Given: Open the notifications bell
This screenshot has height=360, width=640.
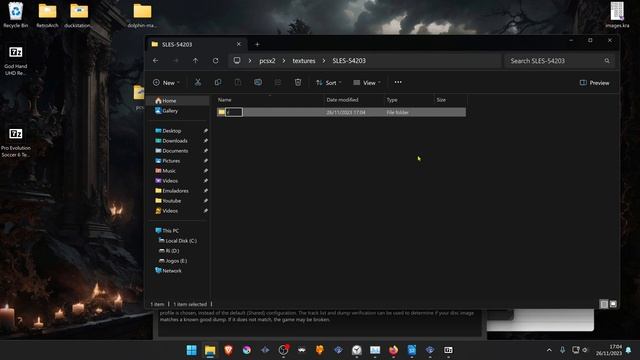Looking at the screenshot, I should click(629, 350).
